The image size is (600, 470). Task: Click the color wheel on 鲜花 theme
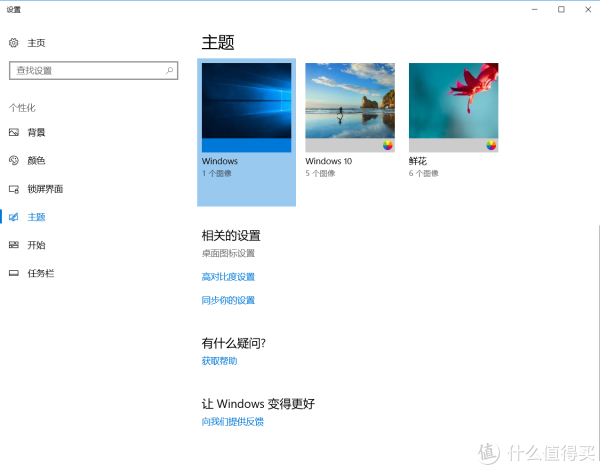coord(491,145)
